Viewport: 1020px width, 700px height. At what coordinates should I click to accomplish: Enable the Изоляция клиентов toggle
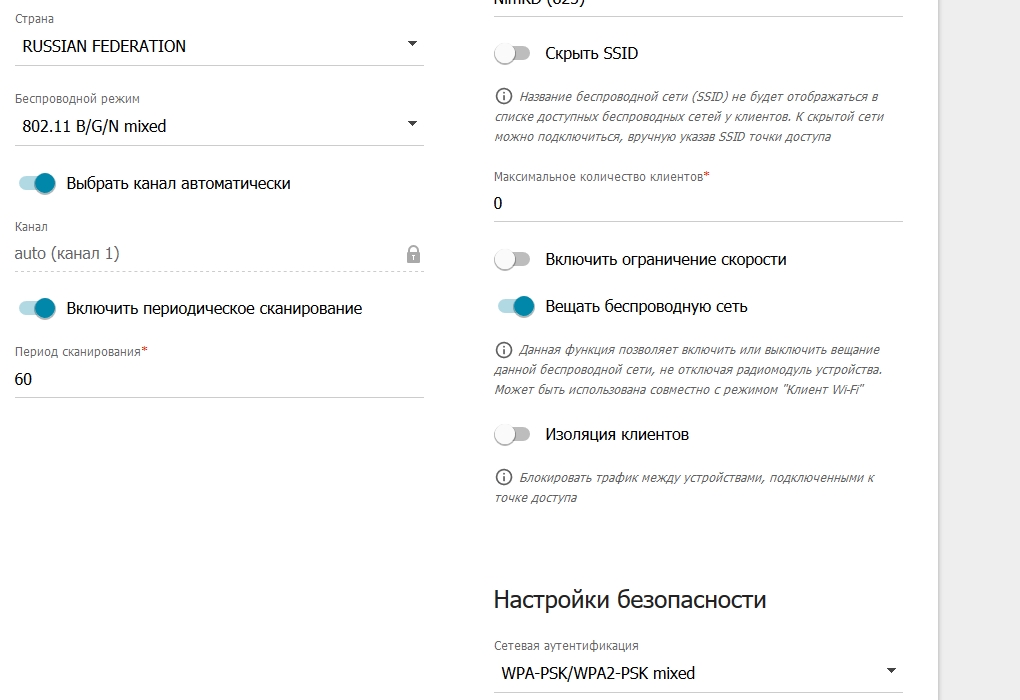512,435
